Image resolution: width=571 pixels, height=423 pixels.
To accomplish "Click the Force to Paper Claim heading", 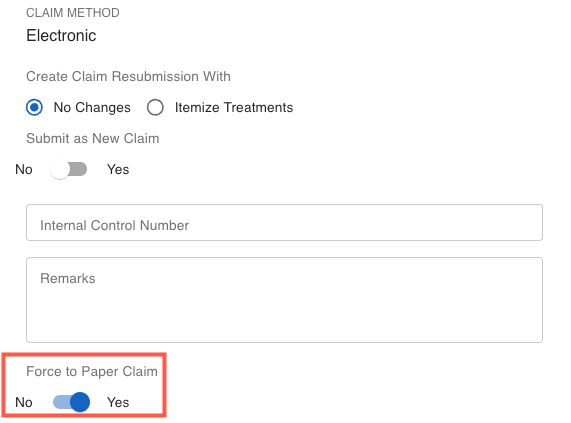I will tap(92, 372).
